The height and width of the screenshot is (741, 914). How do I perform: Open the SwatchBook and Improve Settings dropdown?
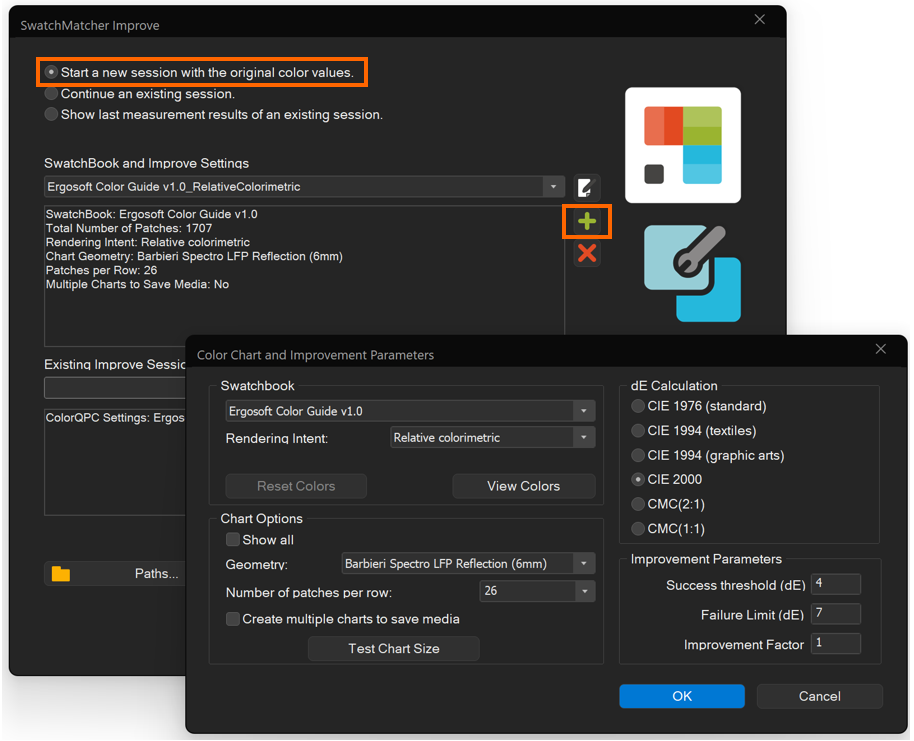304,187
